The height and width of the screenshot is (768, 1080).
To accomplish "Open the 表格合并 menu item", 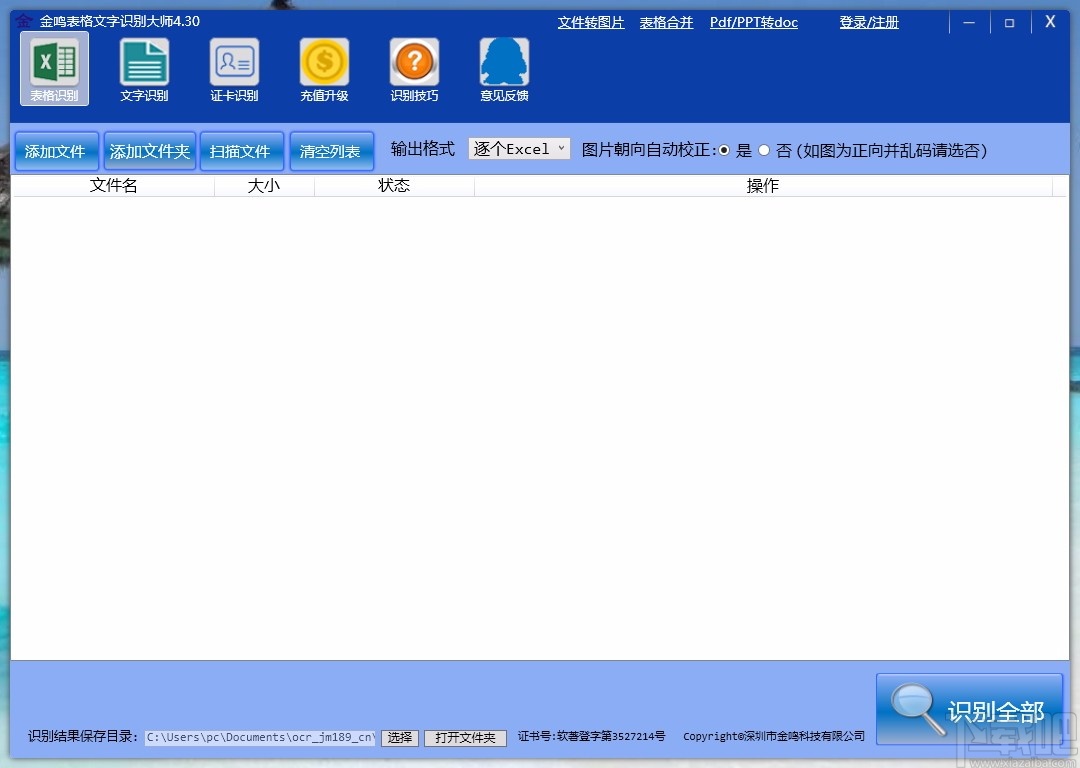I will pos(666,22).
